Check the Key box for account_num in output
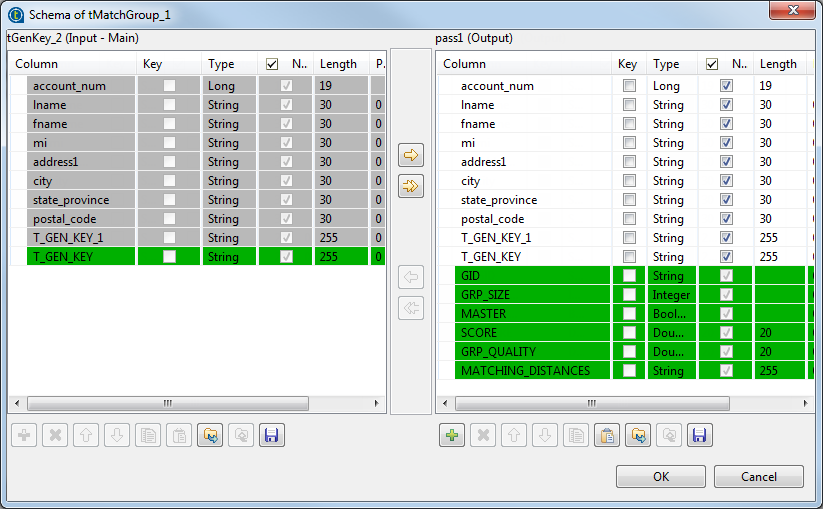The width and height of the screenshot is (823, 509). 629,86
